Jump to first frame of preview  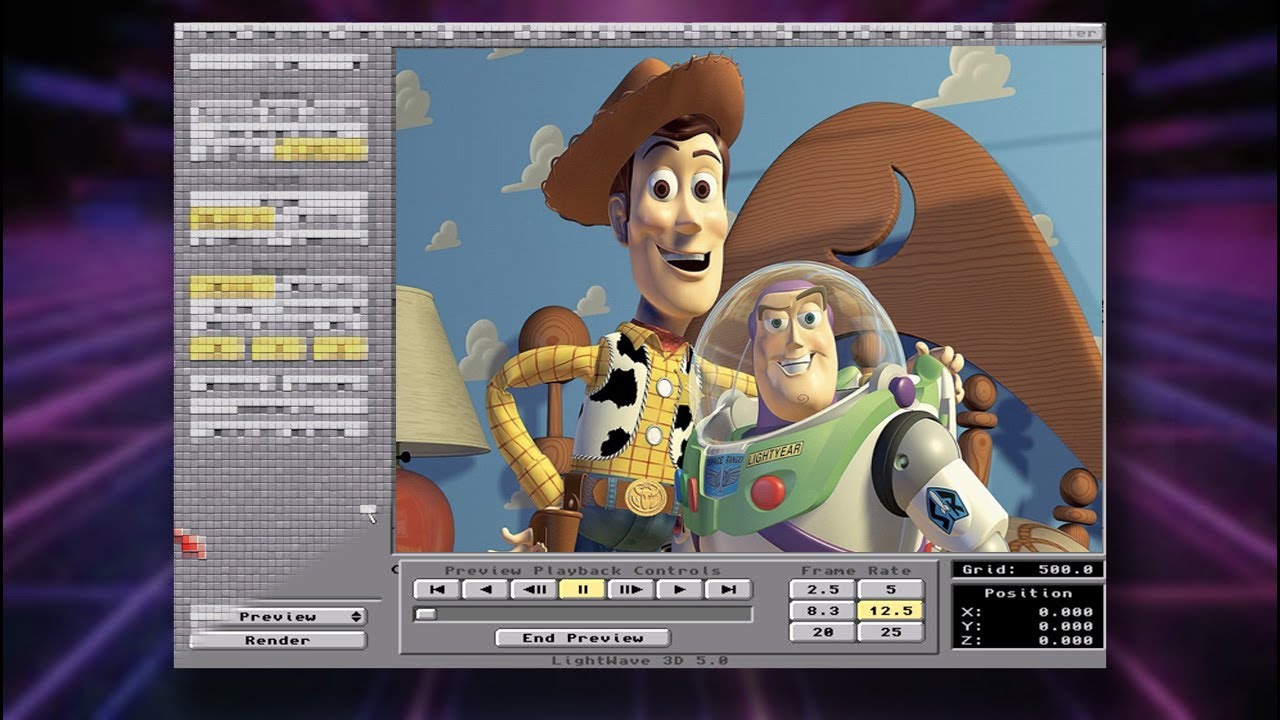436,590
